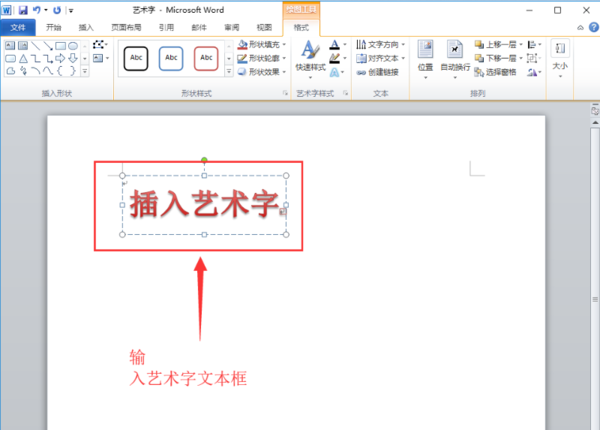
Task: Switch to the Insert (插入) tab
Action: click(86, 28)
